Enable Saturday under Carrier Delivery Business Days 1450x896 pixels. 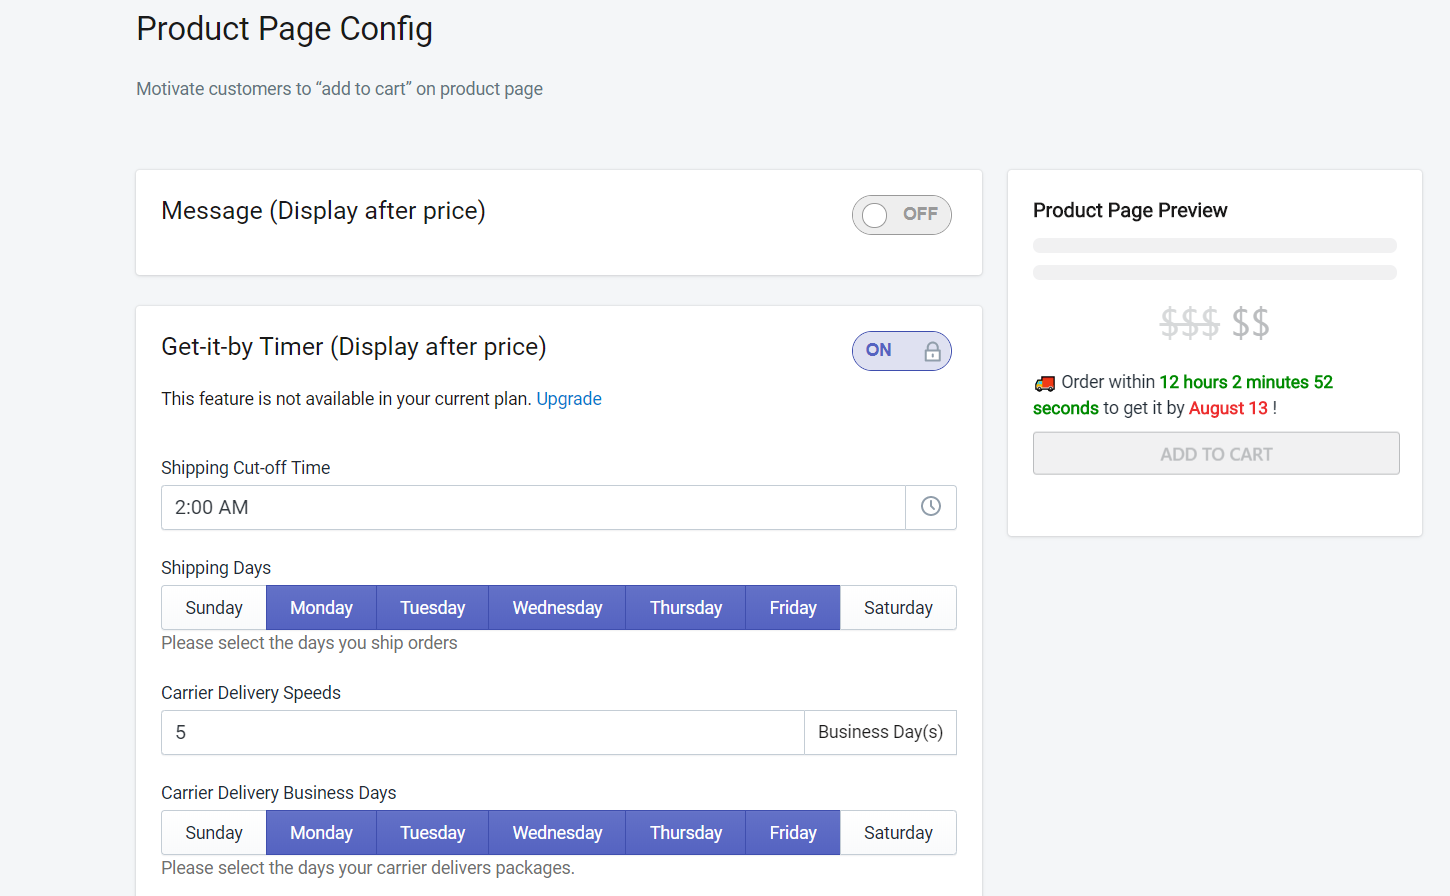[x=898, y=833]
